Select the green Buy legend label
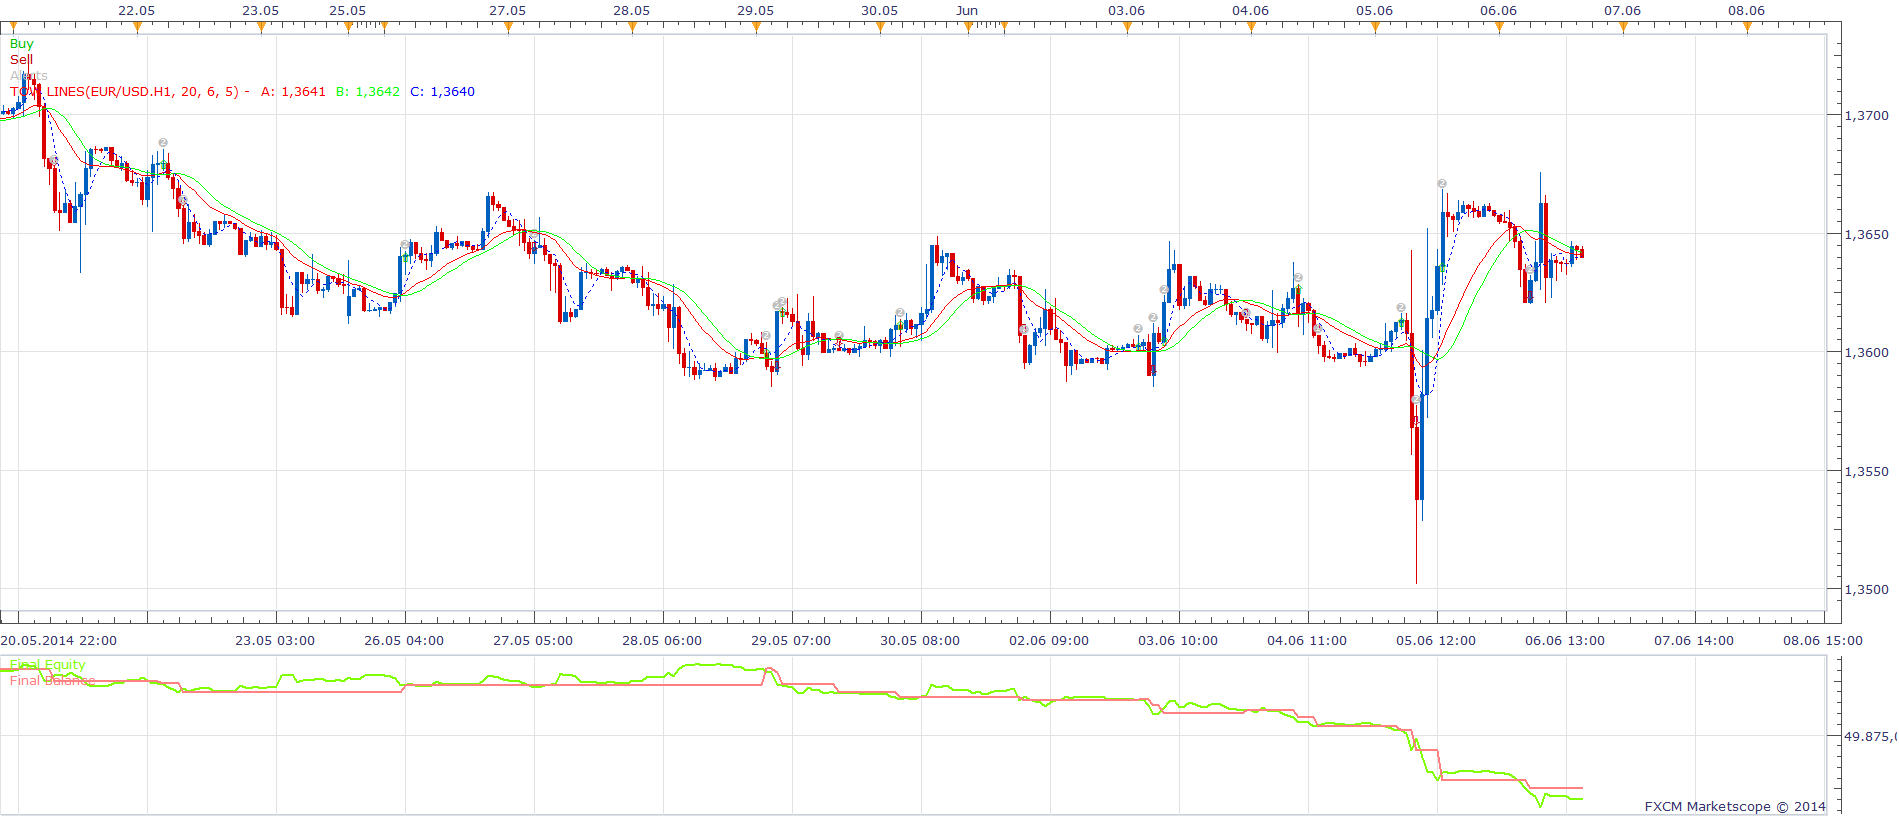Viewport: 1899px width, 816px height. click(x=21, y=44)
